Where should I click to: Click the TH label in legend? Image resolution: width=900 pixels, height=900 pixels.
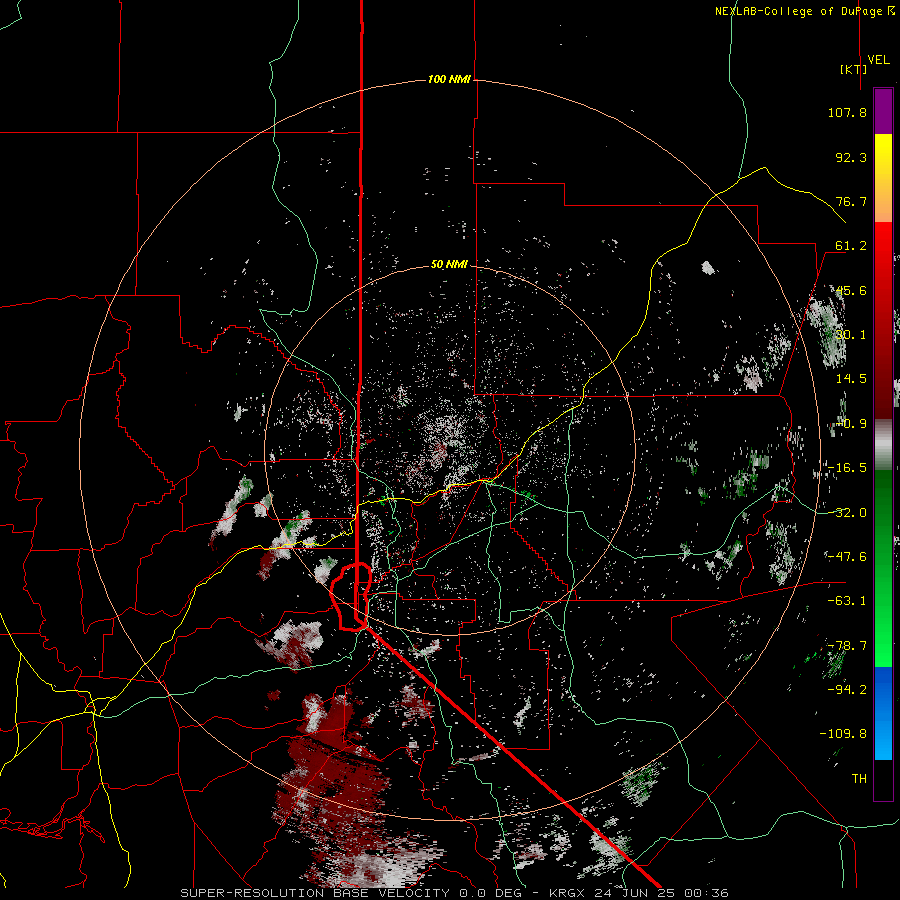pos(859,779)
